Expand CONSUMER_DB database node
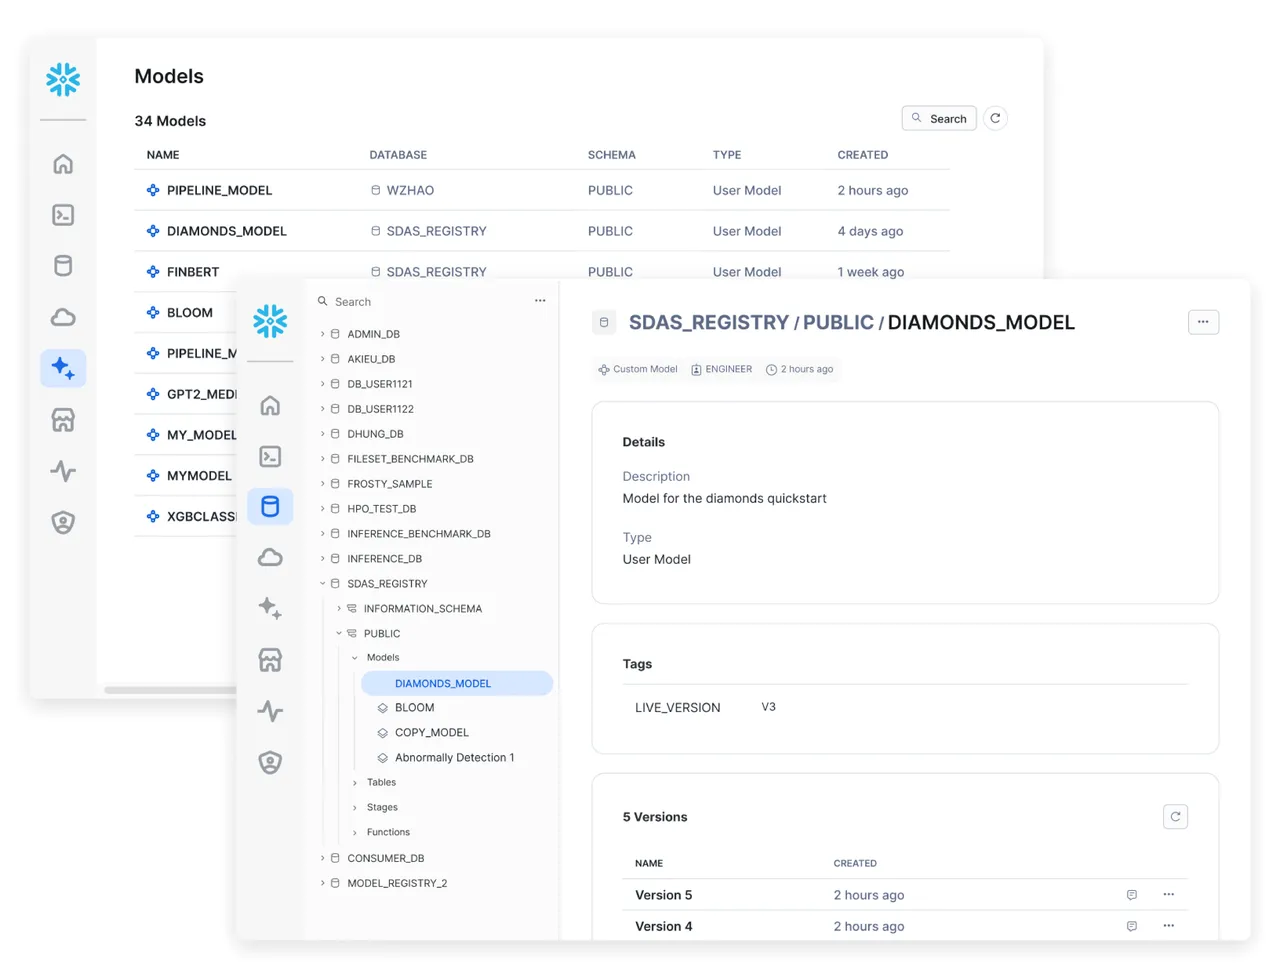This screenshot has width=1280, height=978. point(322,858)
